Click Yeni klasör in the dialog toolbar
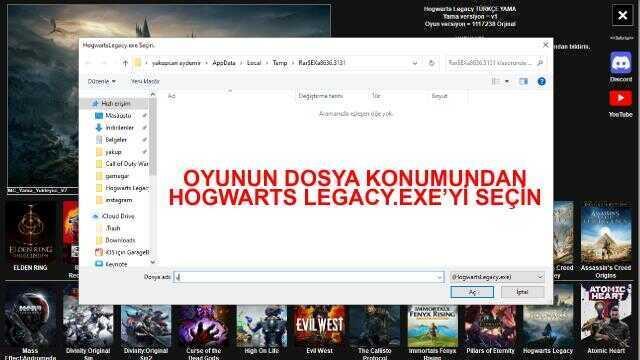 tap(145, 81)
